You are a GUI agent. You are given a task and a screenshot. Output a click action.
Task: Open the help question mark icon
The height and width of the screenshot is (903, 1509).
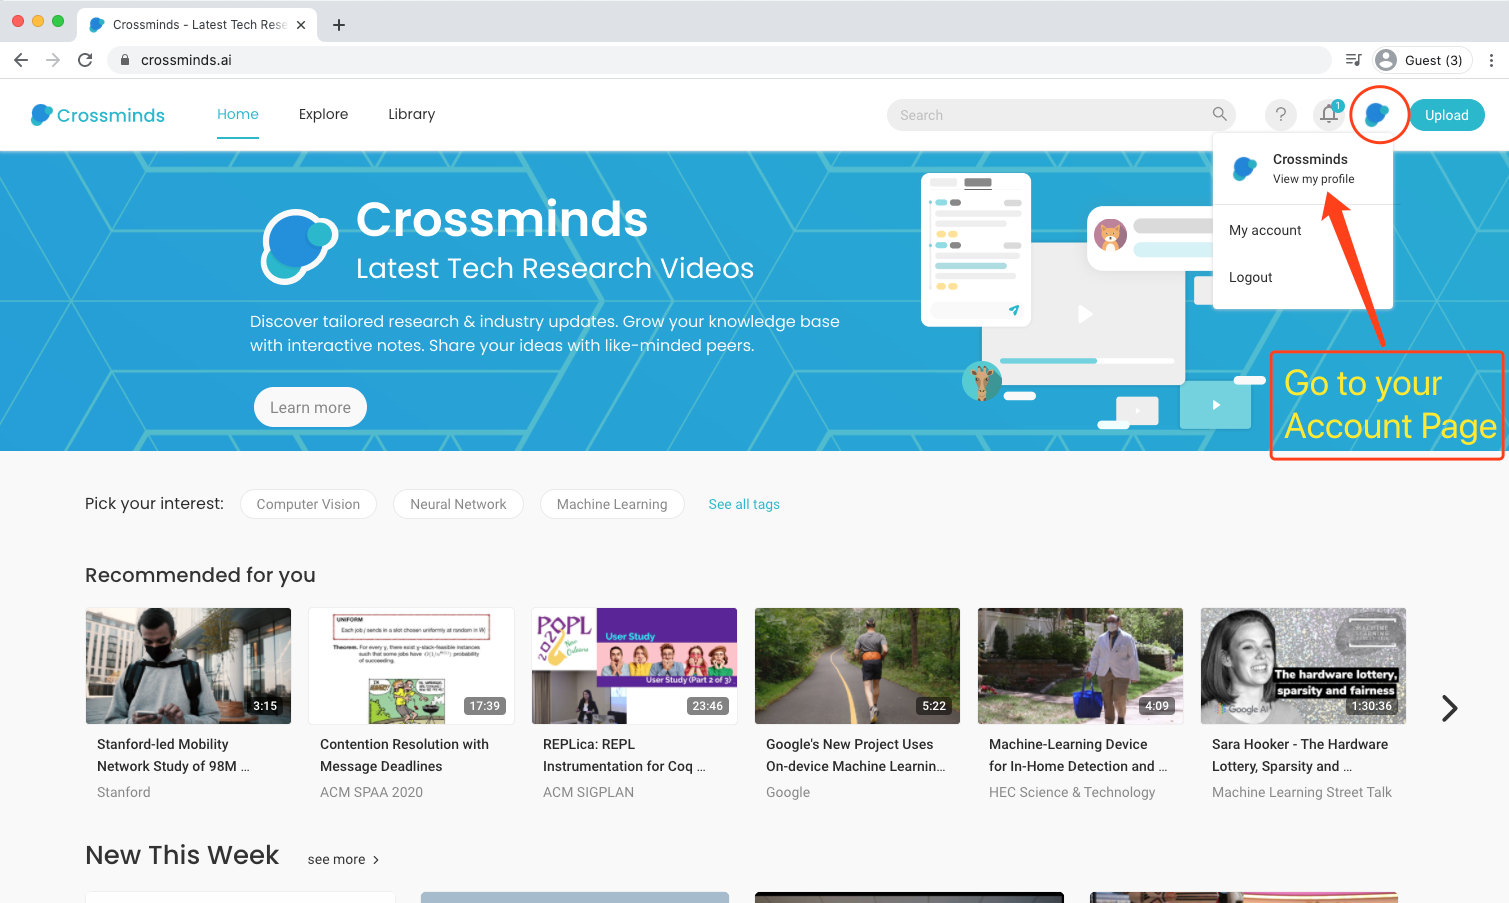pyautogui.click(x=1281, y=115)
